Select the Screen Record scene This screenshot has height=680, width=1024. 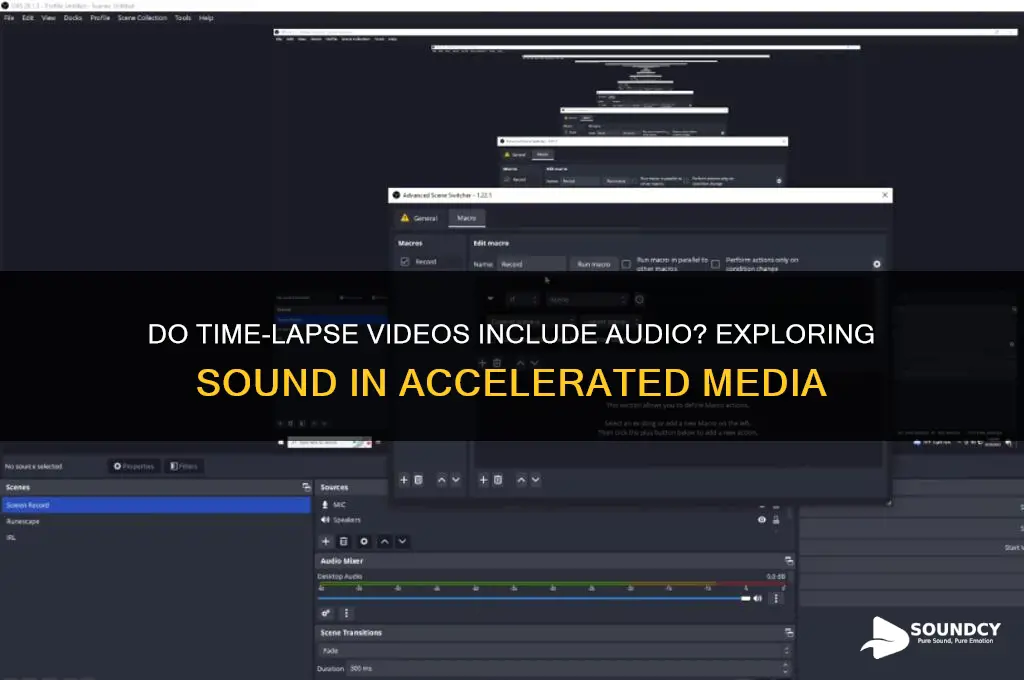pyautogui.click(x=156, y=505)
